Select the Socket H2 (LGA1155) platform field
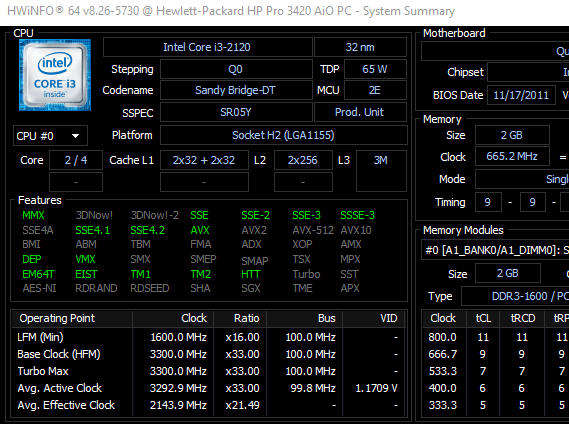 point(283,135)
